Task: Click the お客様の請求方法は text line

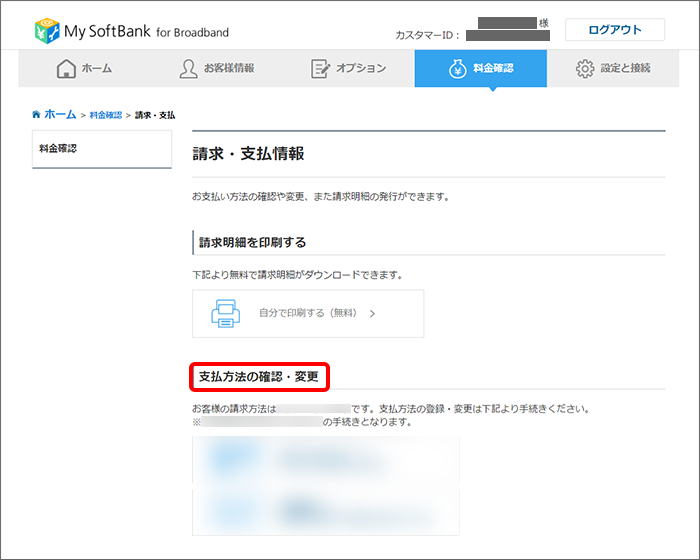Action: pos(391,409)
